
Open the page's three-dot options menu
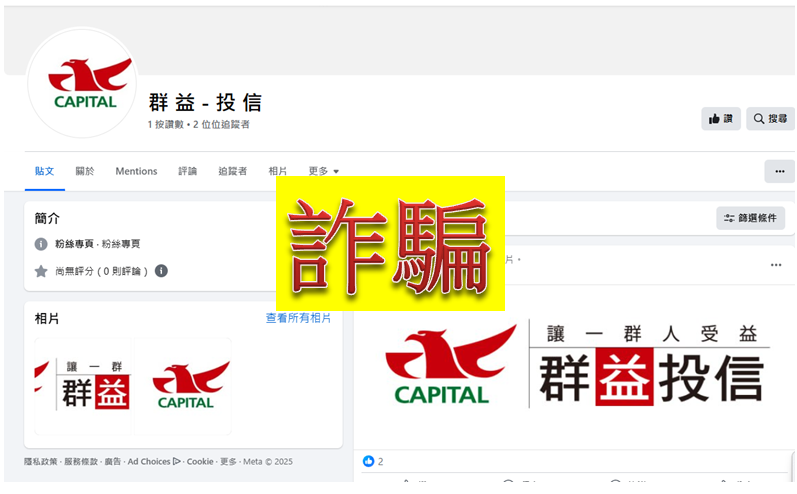pyautogui.click(x=780, y=172)
